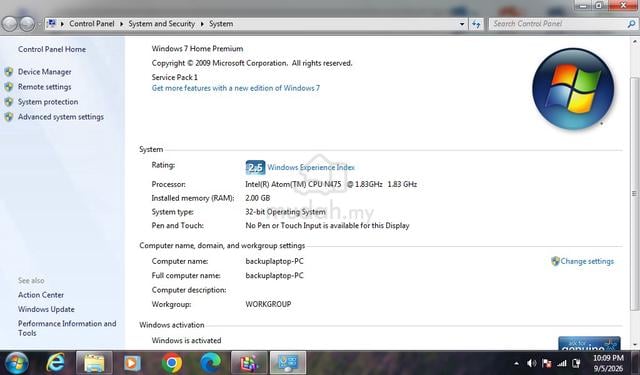Expand the arrow after Control Panel breadcrumb
The image size is (640, 375).
click(122, 24)
